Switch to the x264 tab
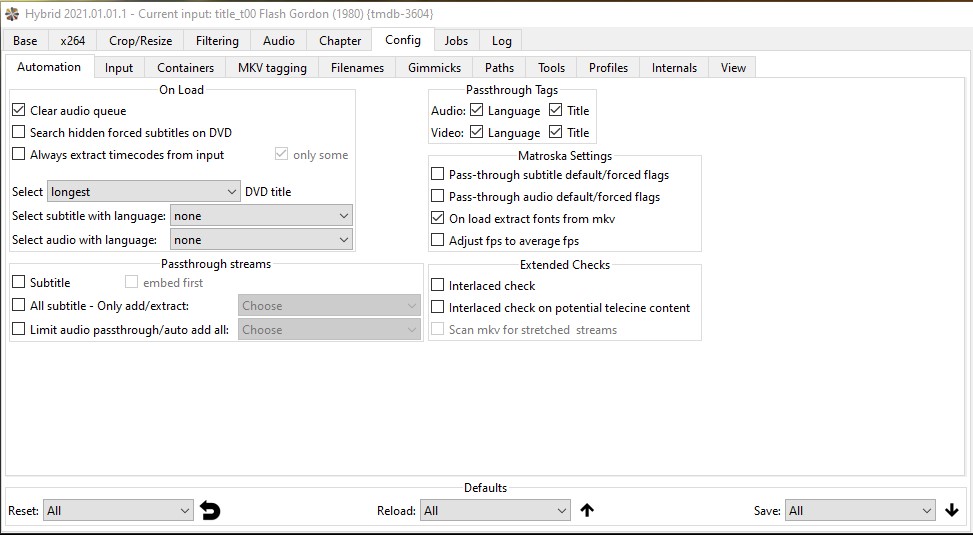The height and width of the screenshot is (535, 973). click(x=72, y=41)
